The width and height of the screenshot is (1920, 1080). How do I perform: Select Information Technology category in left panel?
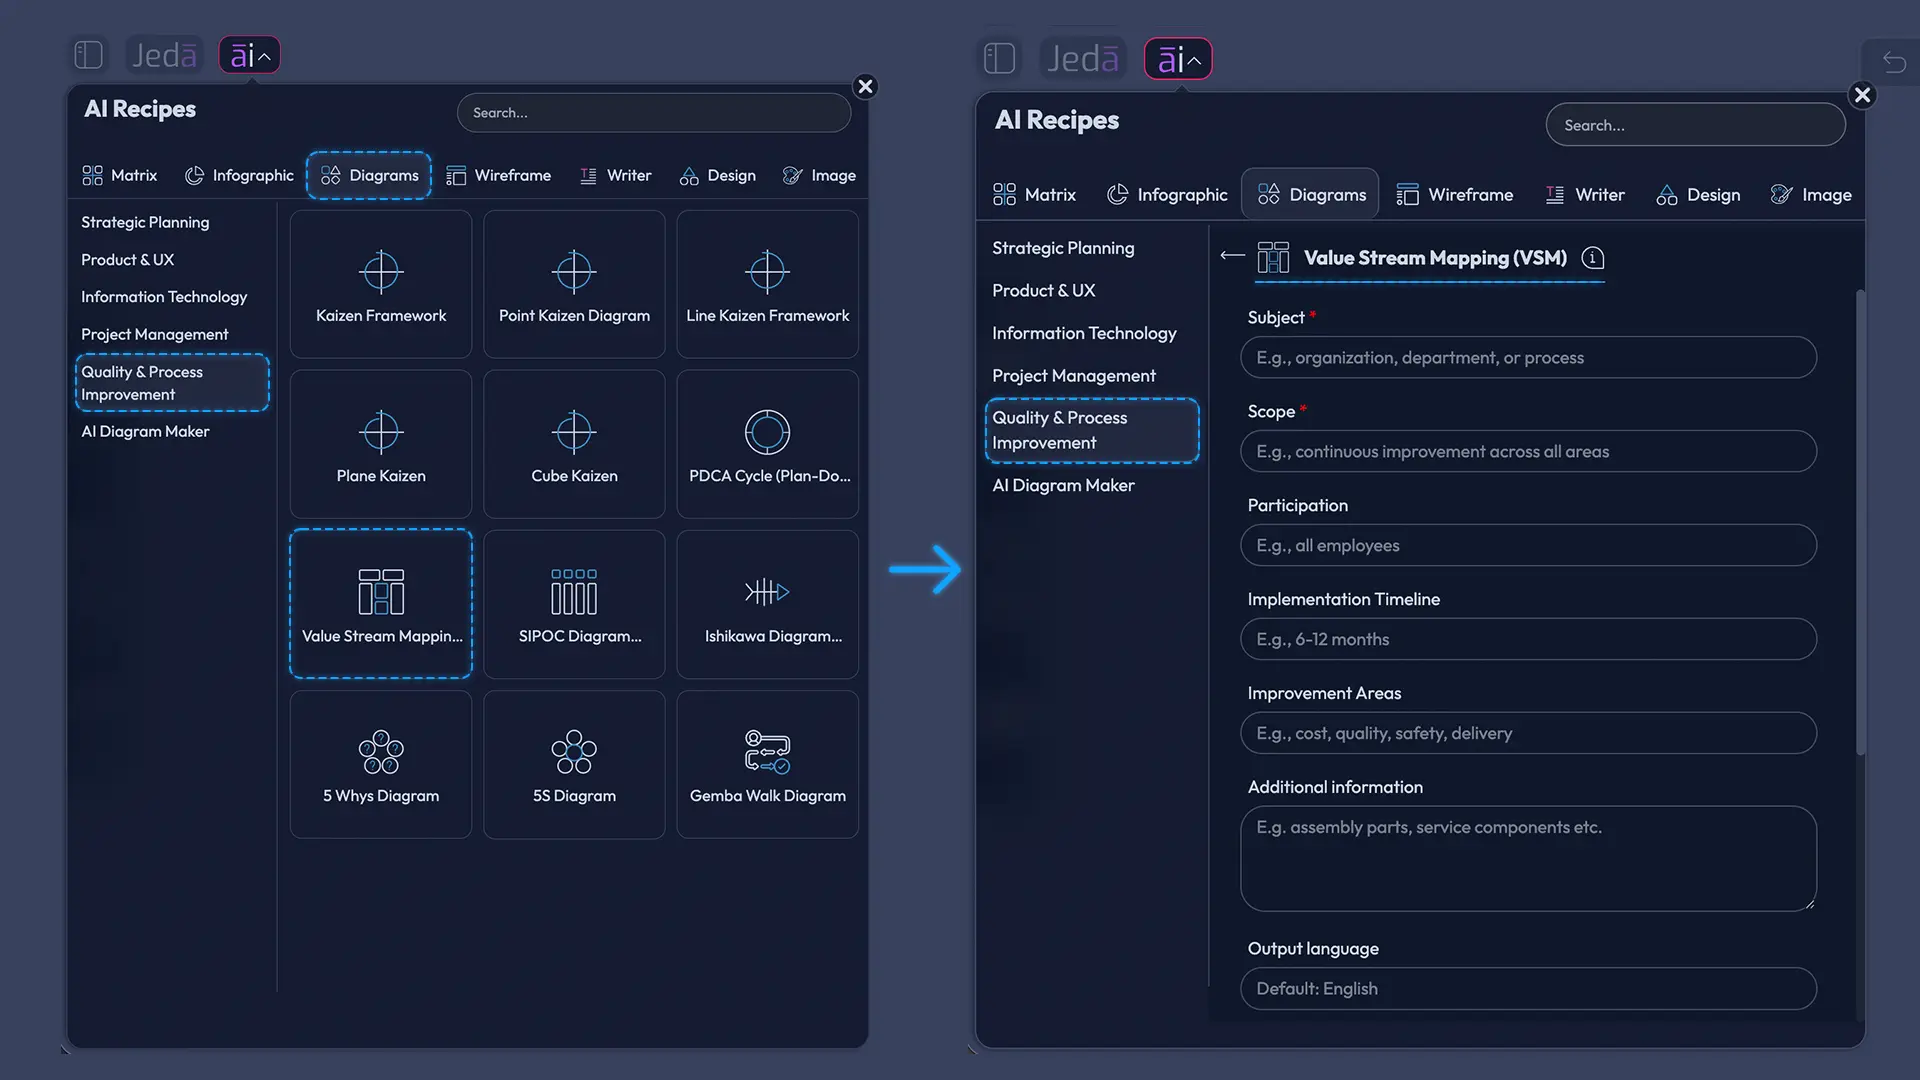click(x=164, y=297)
